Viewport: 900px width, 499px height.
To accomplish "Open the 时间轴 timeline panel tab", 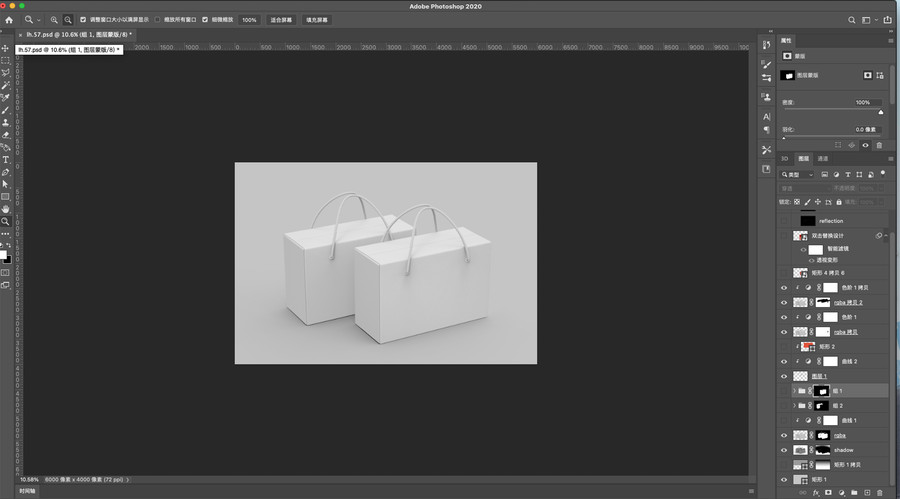I will [27, 491].
